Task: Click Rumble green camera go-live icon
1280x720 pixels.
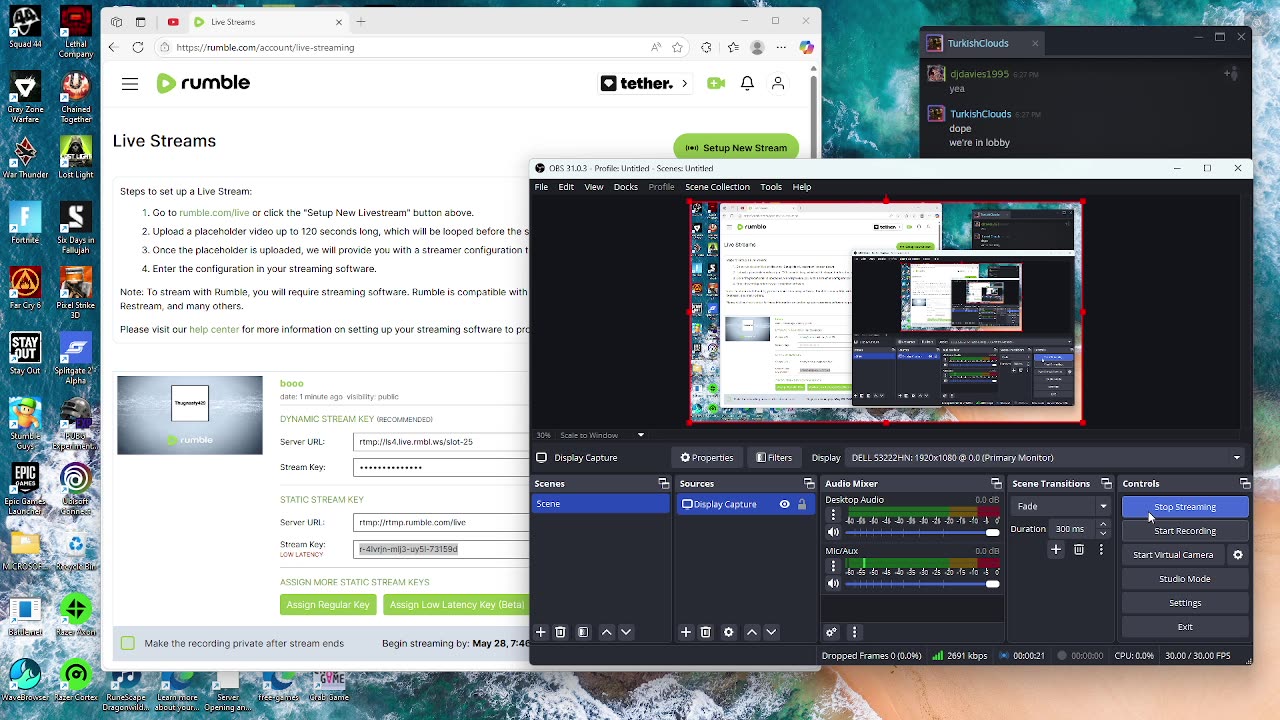Action: tap(716, 83)
